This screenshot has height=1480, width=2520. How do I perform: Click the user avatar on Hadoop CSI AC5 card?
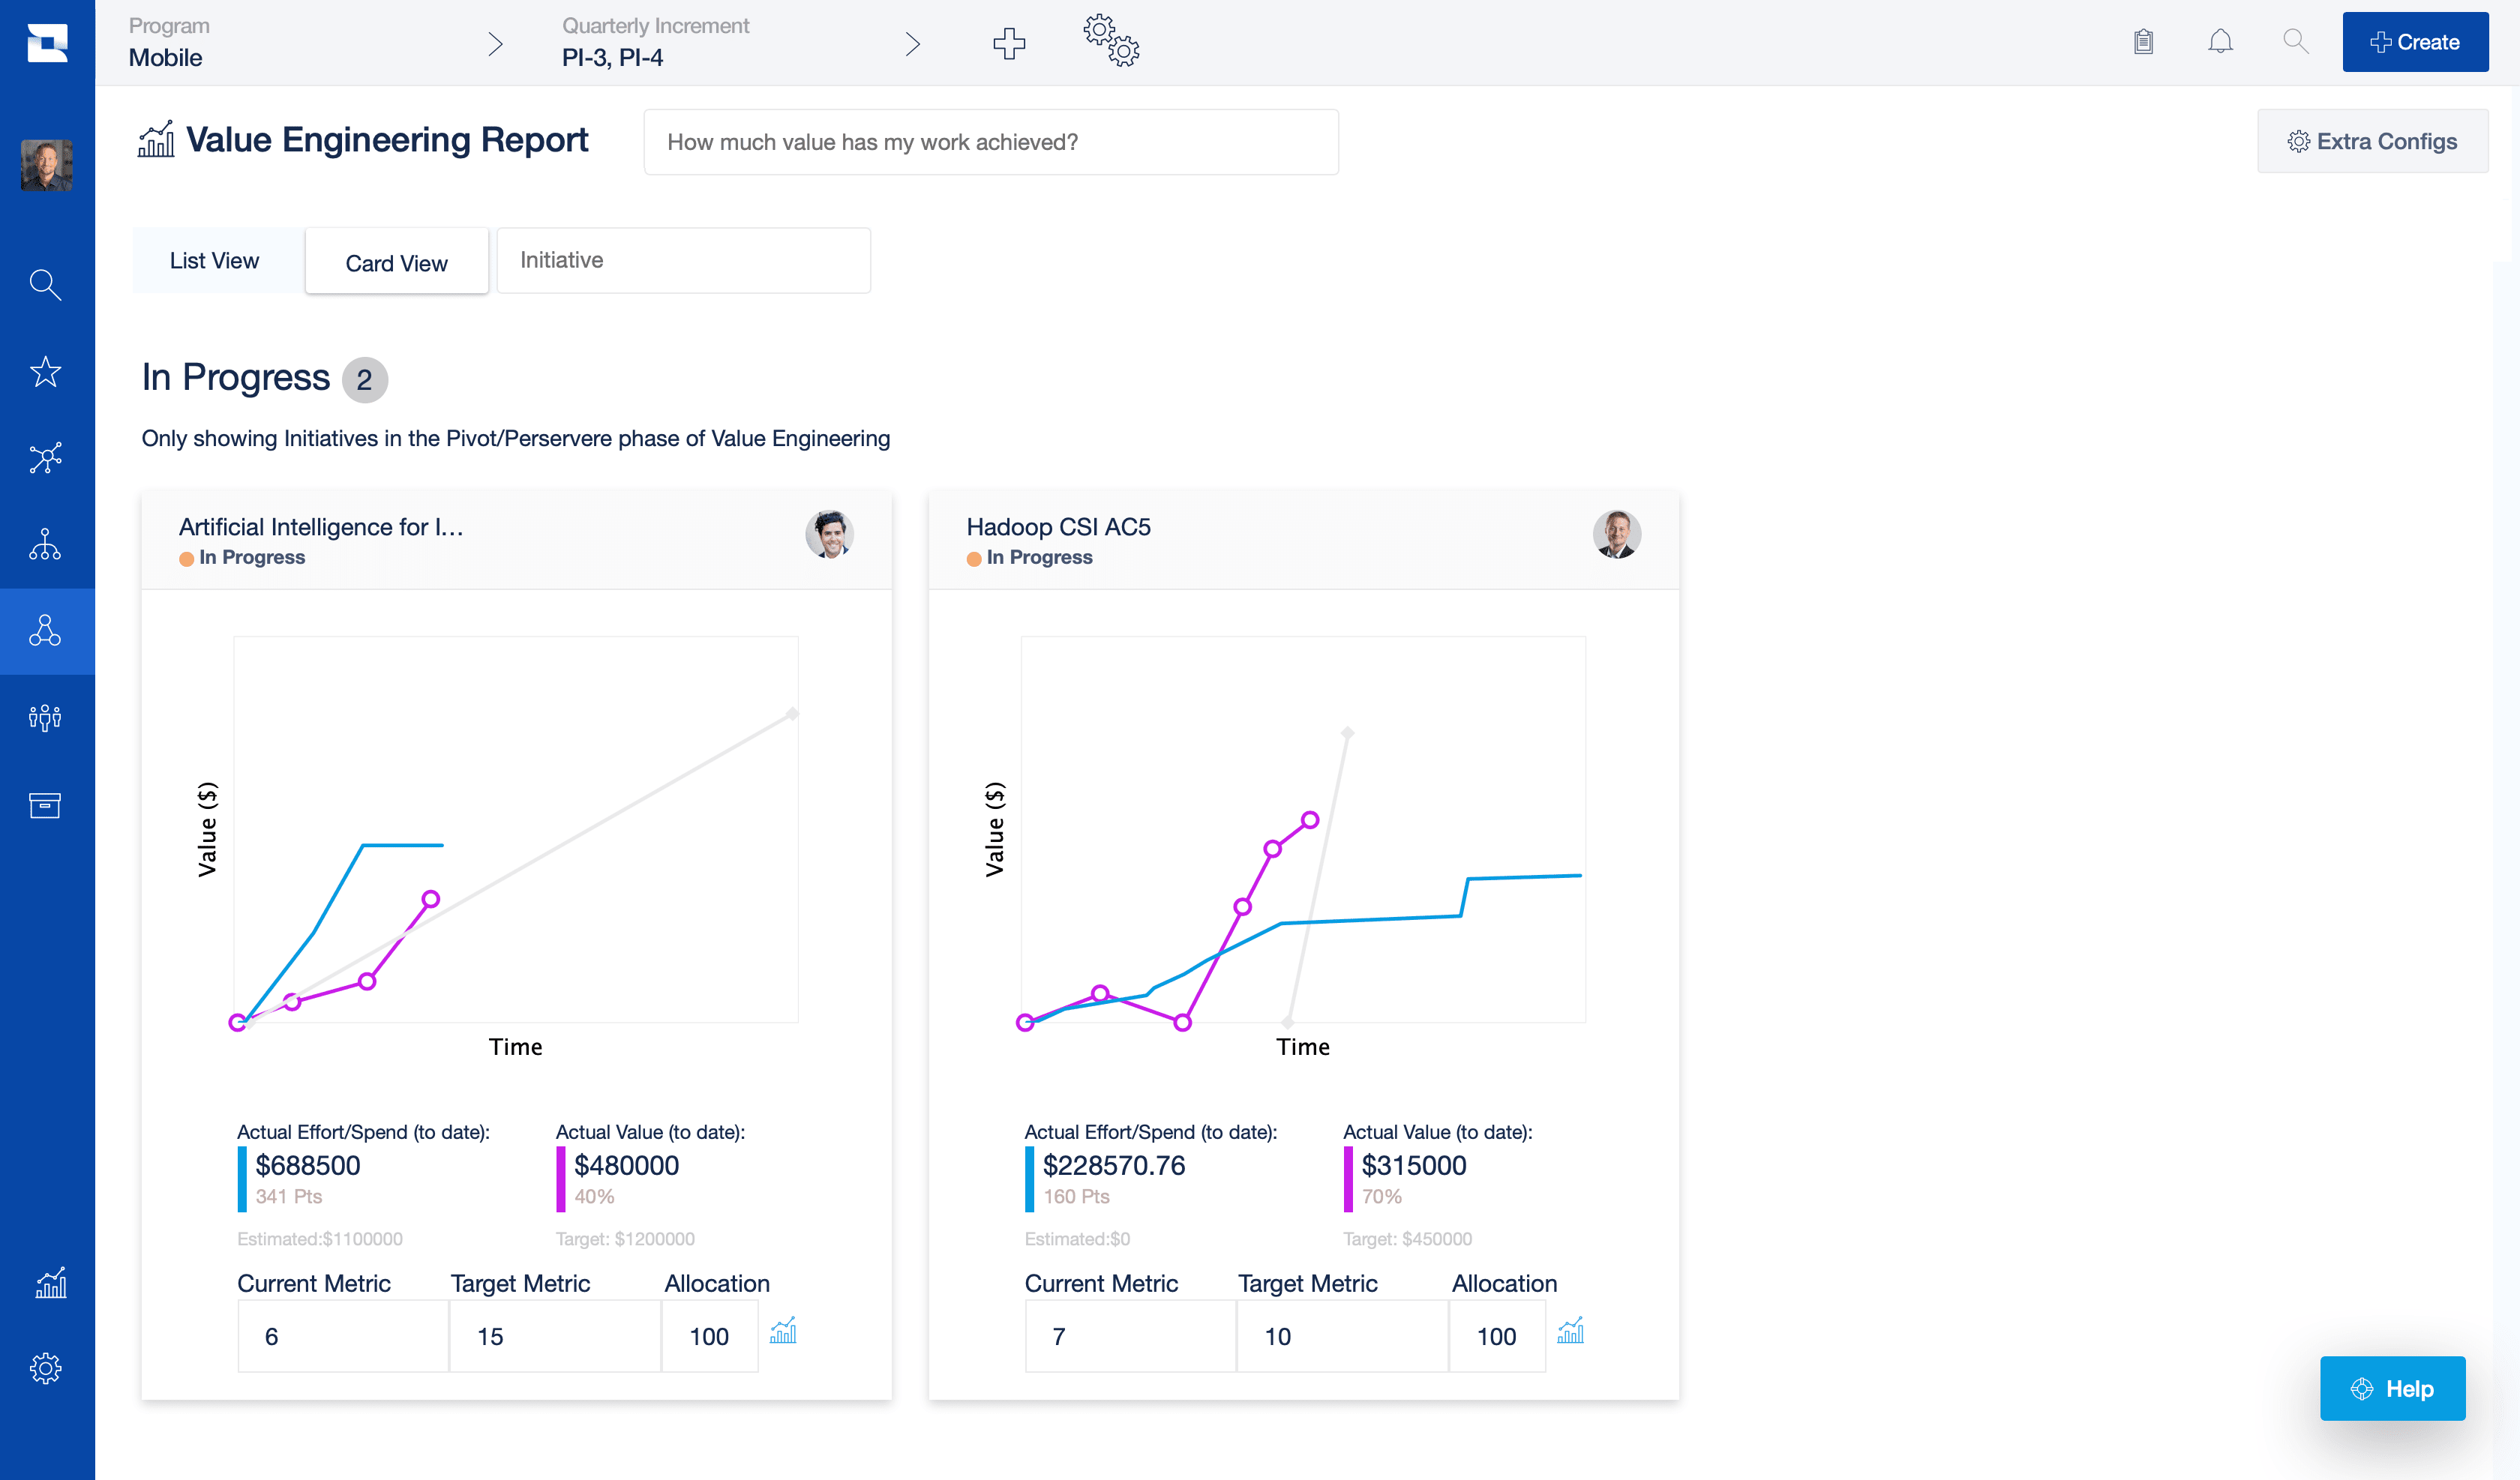click(1614, 535)
